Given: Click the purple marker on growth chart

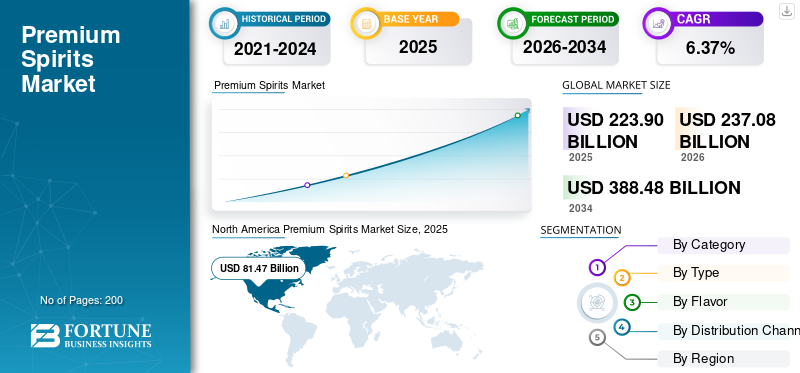Looking at the screenshot, I should tap(307, 185).
